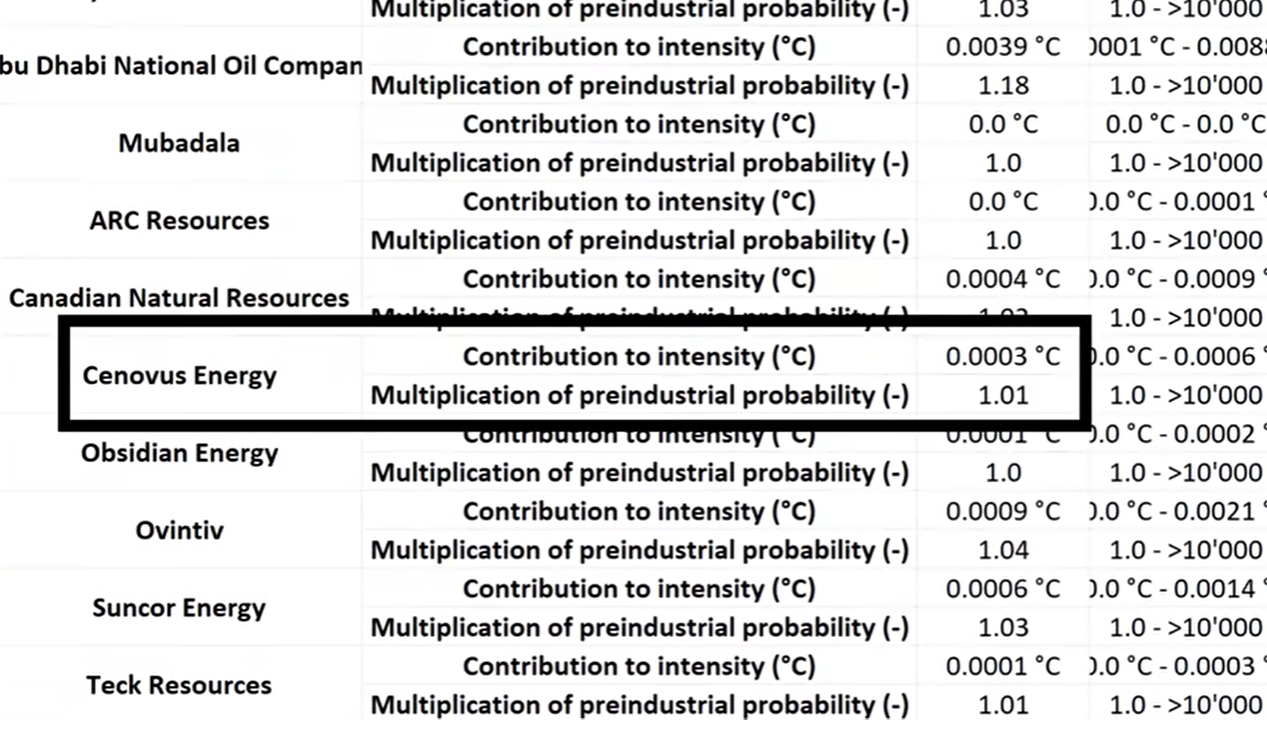
Task: Select Cenovus probability value 1.01
Action: [1002, 396]
